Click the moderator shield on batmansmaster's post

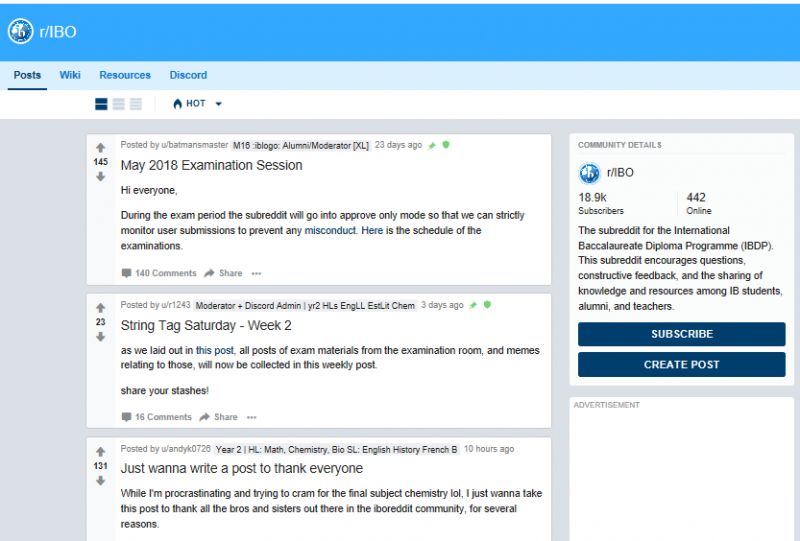[446, 145]
